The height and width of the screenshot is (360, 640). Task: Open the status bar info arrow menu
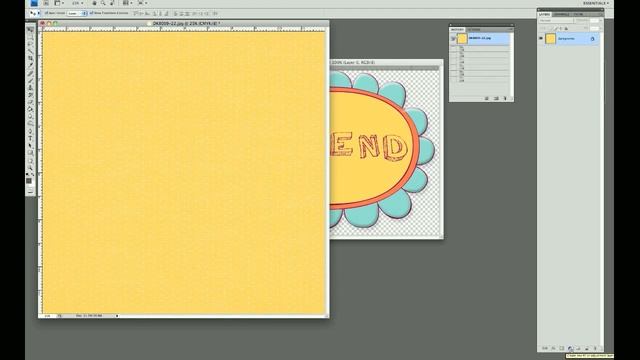coord(117,316)
